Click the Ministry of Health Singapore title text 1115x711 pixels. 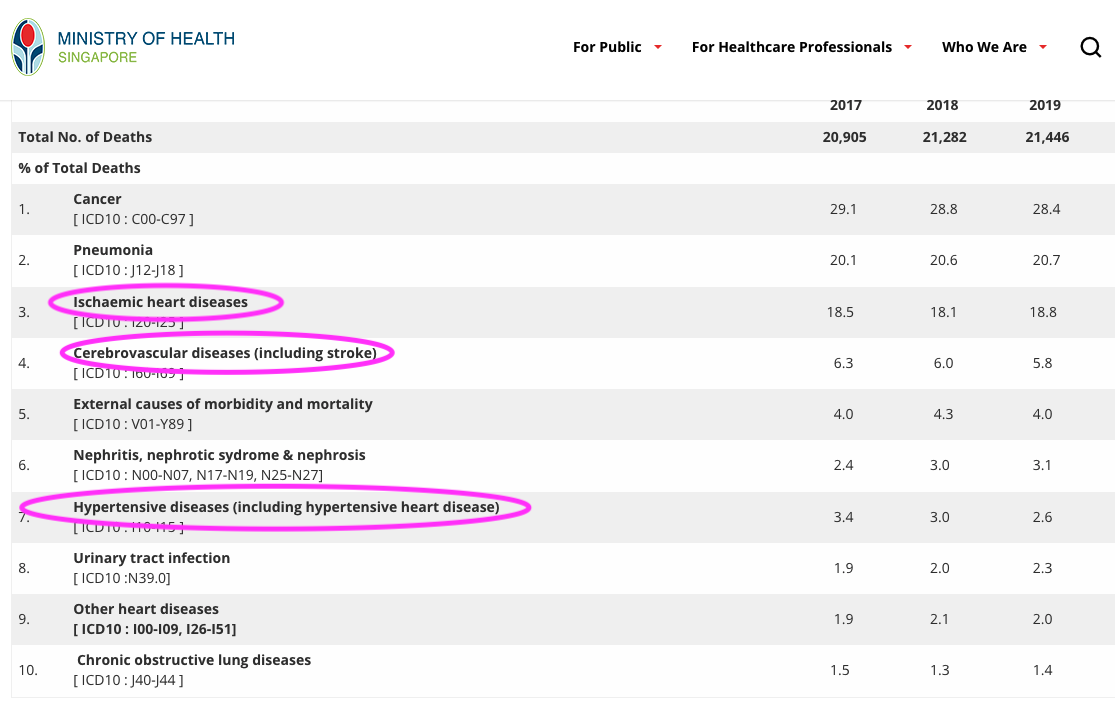pos(146,47)
